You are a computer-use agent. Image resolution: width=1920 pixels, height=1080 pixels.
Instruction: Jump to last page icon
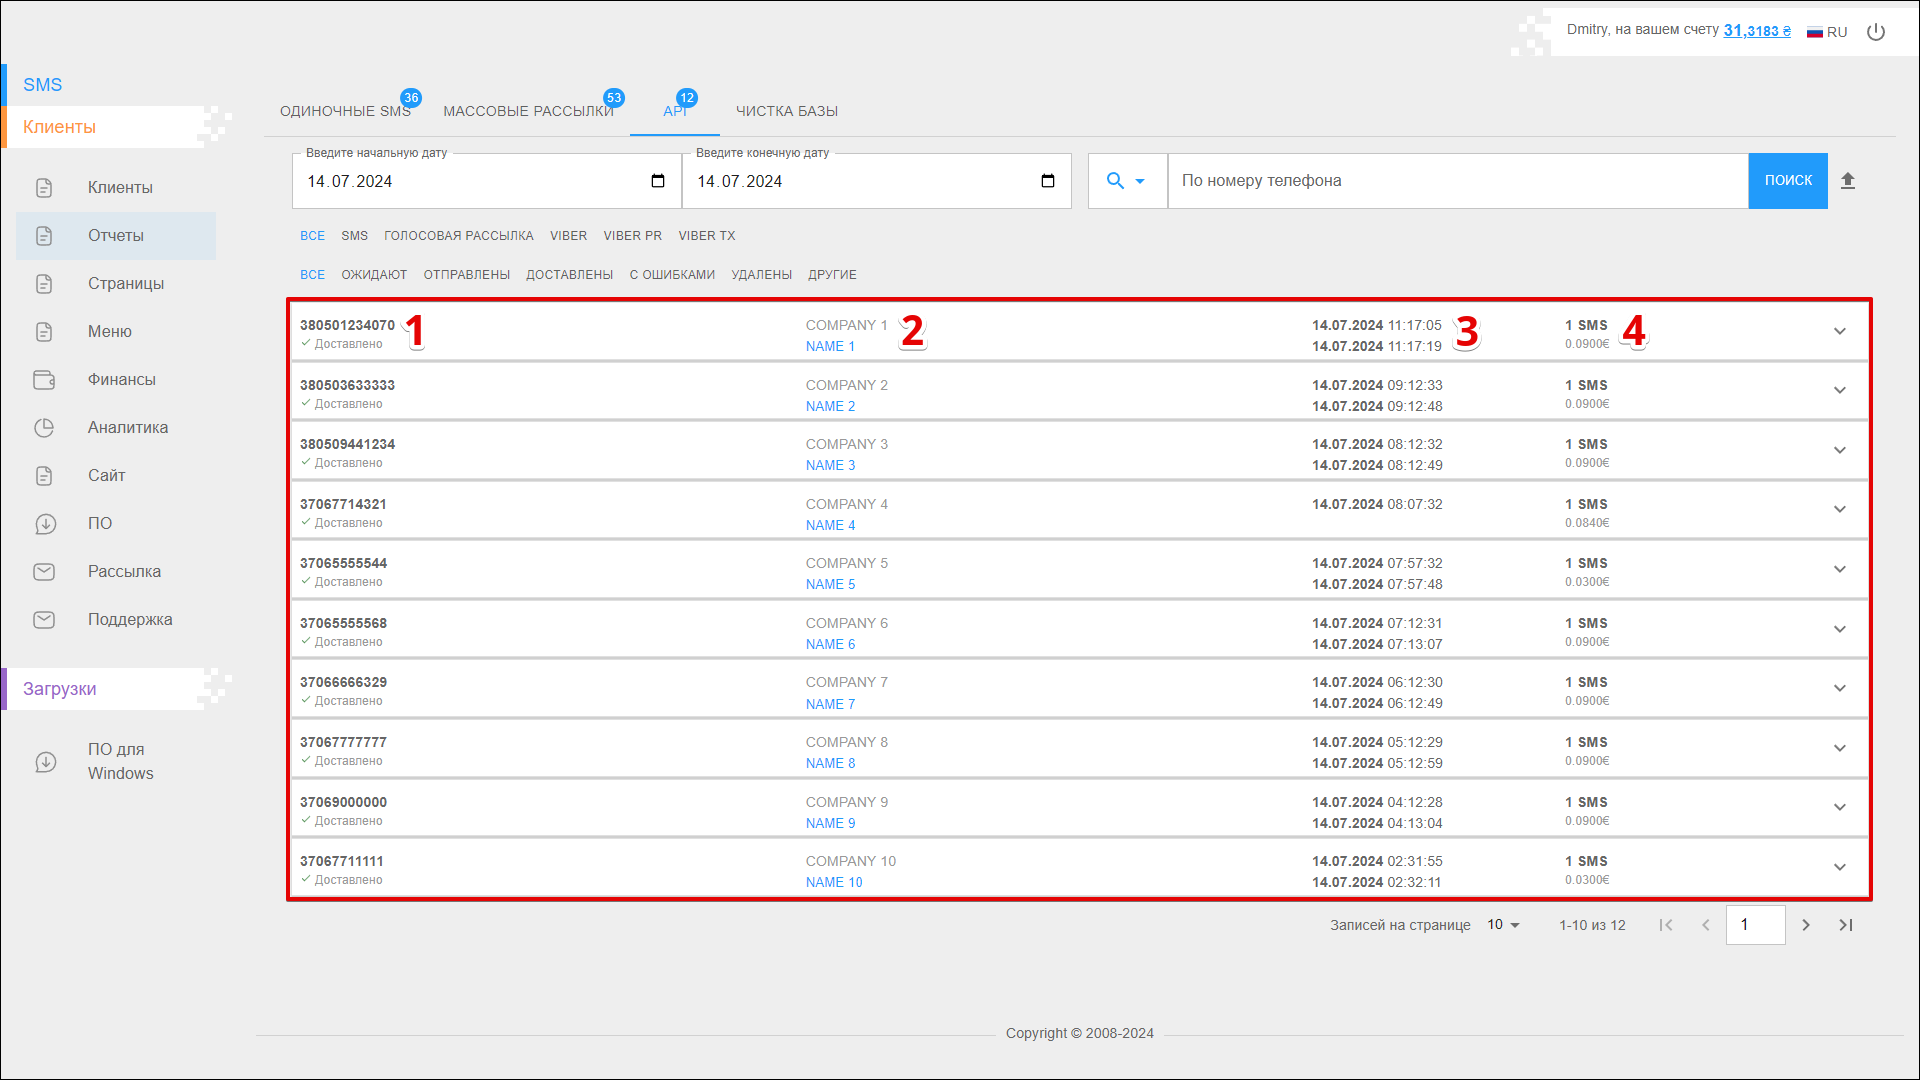(1846, 925)
